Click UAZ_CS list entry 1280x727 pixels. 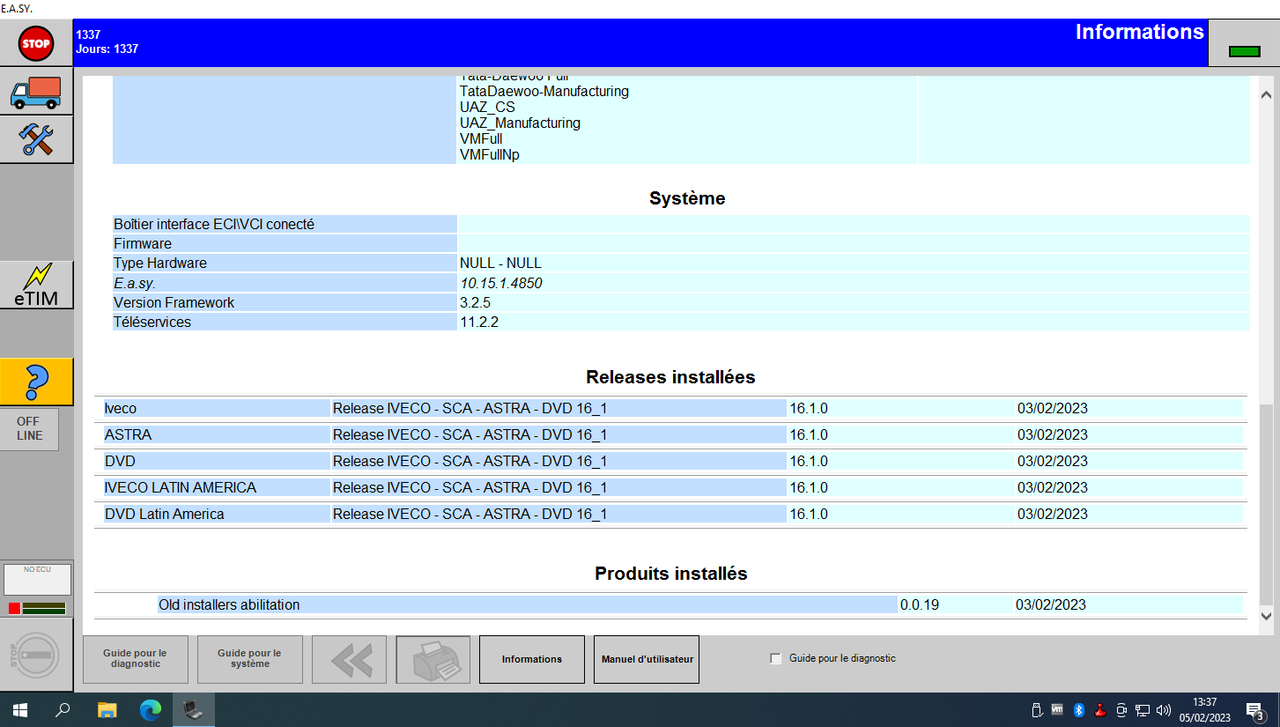pos(487,107)
